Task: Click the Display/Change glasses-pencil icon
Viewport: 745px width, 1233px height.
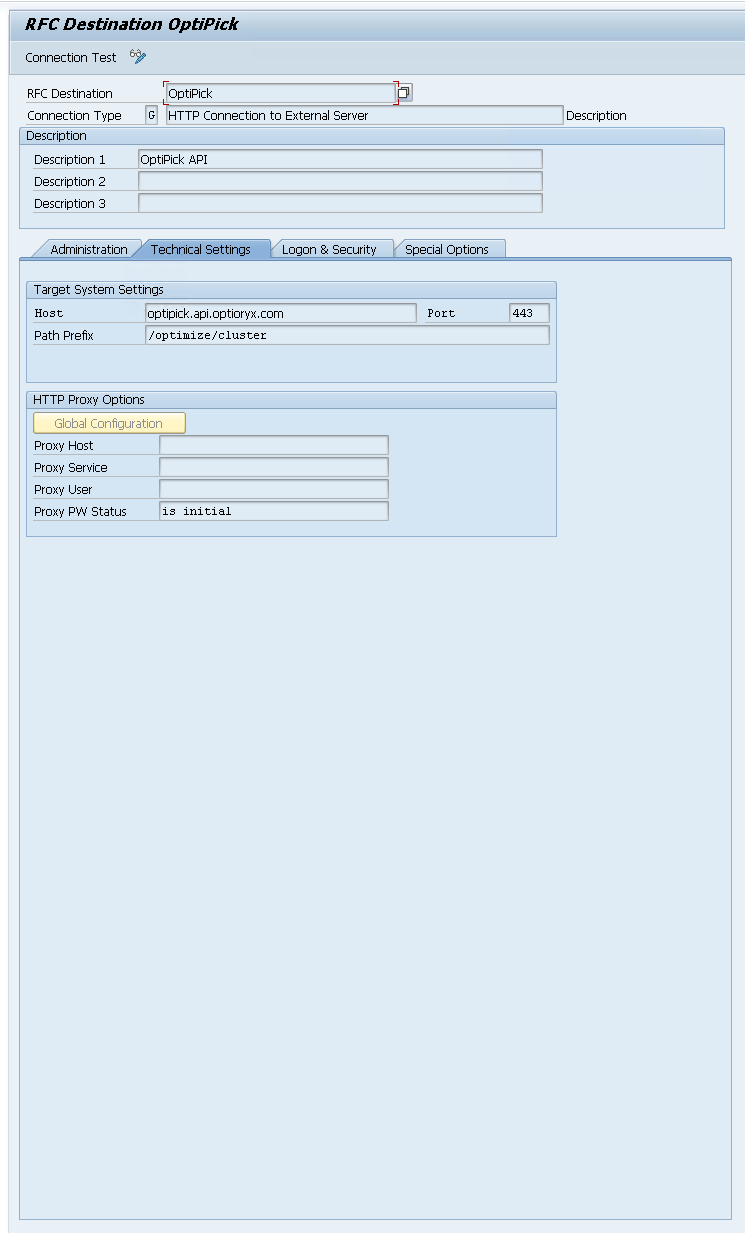Action: pos(138,57)
